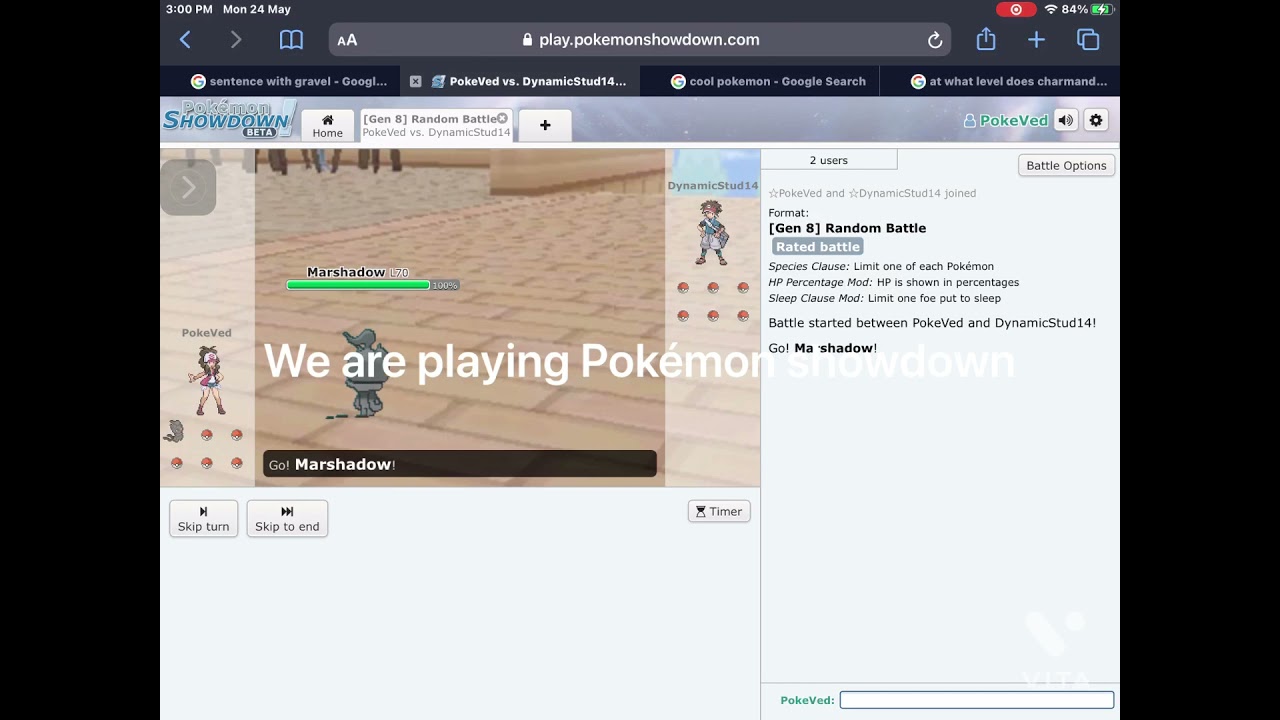This screenshot has height=720, width=1280.
Task: Add a new Safari tab
Action: coord(1036,40)
